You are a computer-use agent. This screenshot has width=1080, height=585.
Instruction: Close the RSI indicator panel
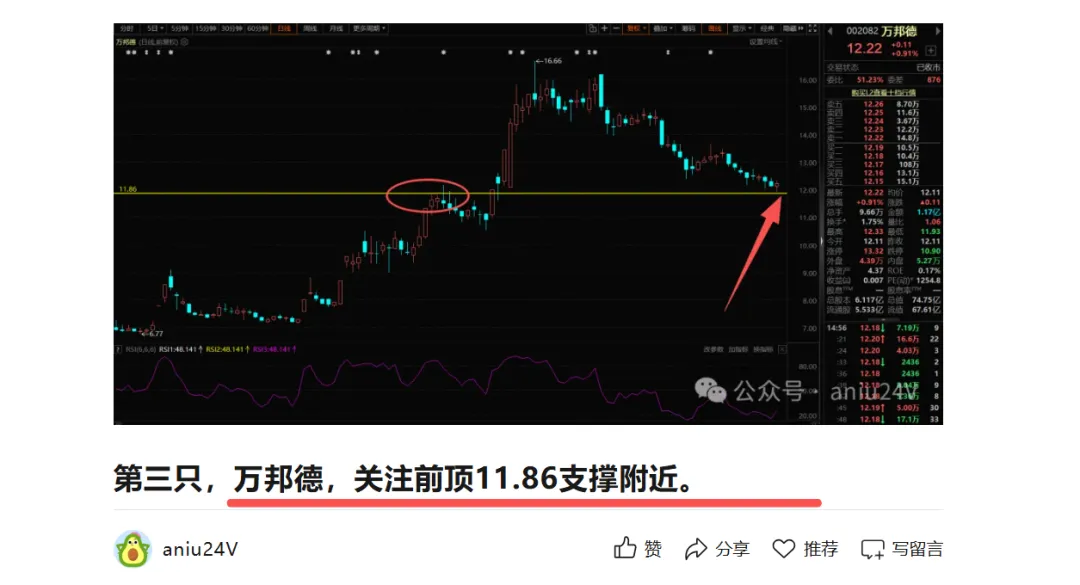point(782,349)
